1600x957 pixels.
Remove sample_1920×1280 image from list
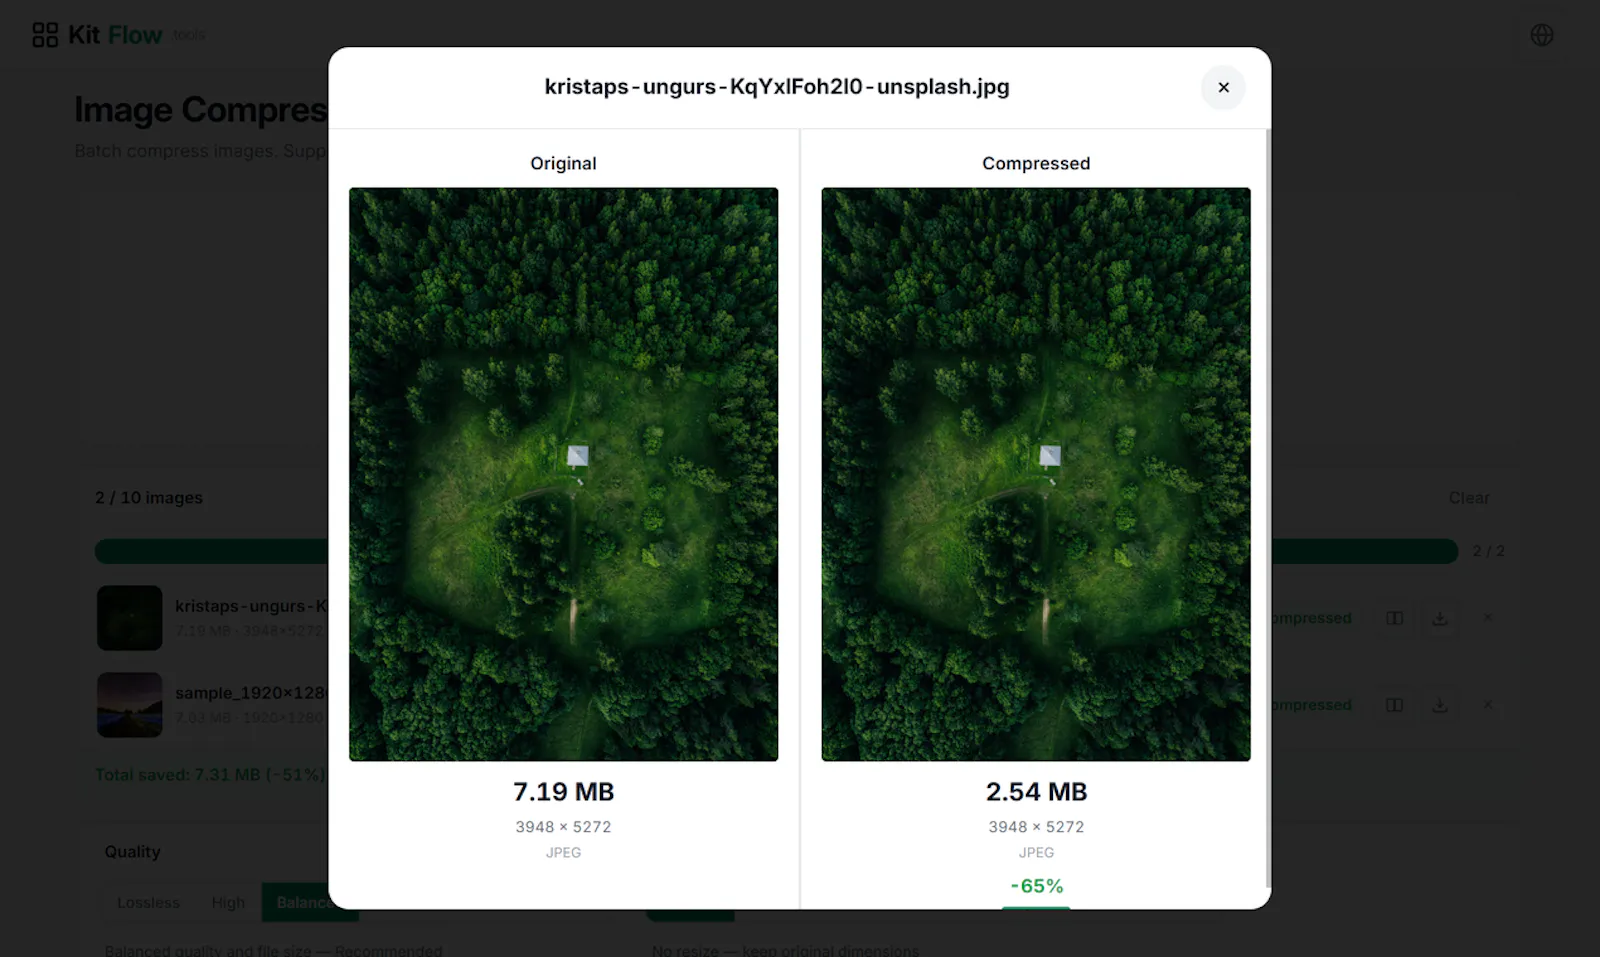1488,705
